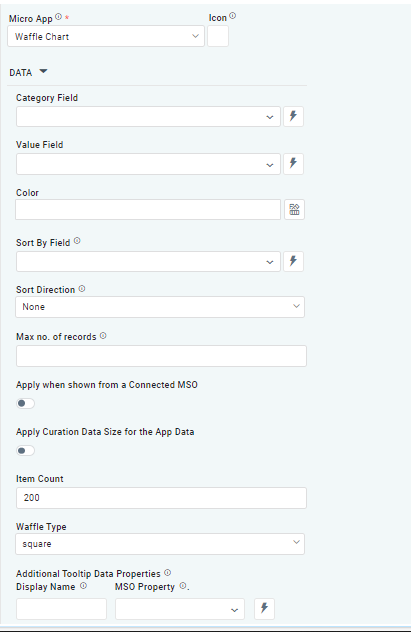
Task: Open the color palette picker icon
Action: tap(295, 210)
